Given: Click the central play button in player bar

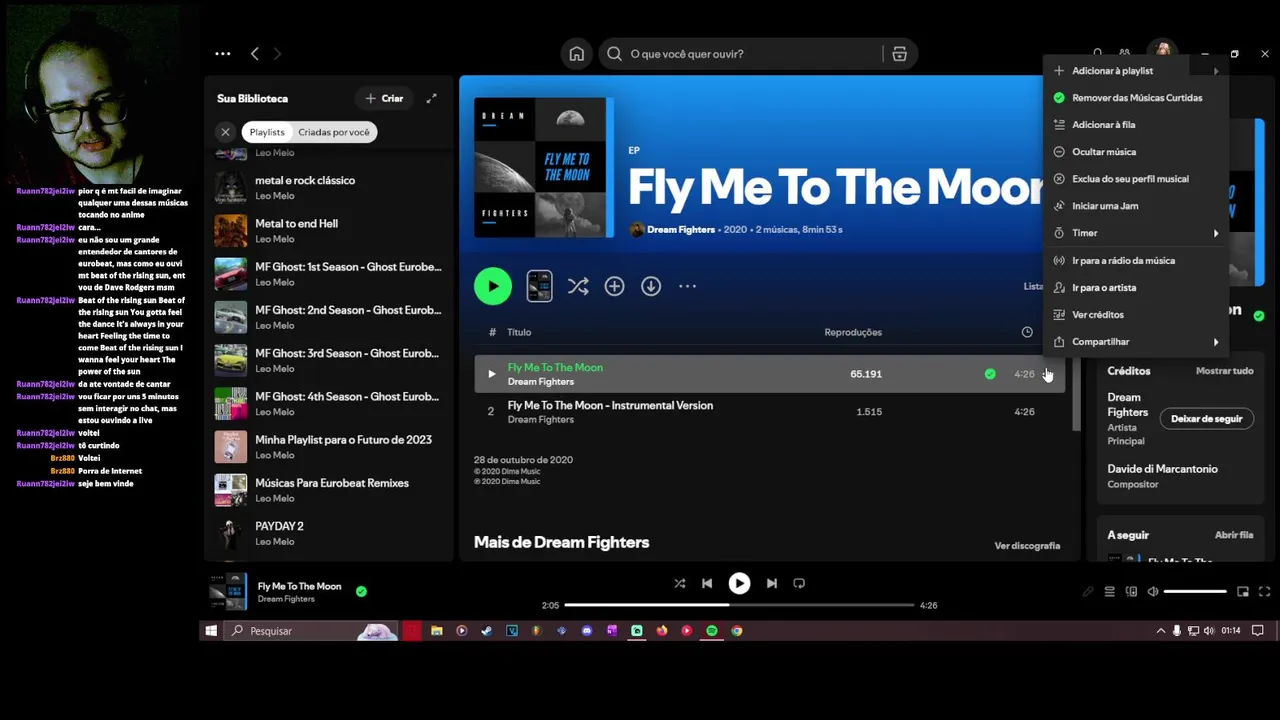Looking at the screenshot, I should pyautogui.click(x=739, y=583).
